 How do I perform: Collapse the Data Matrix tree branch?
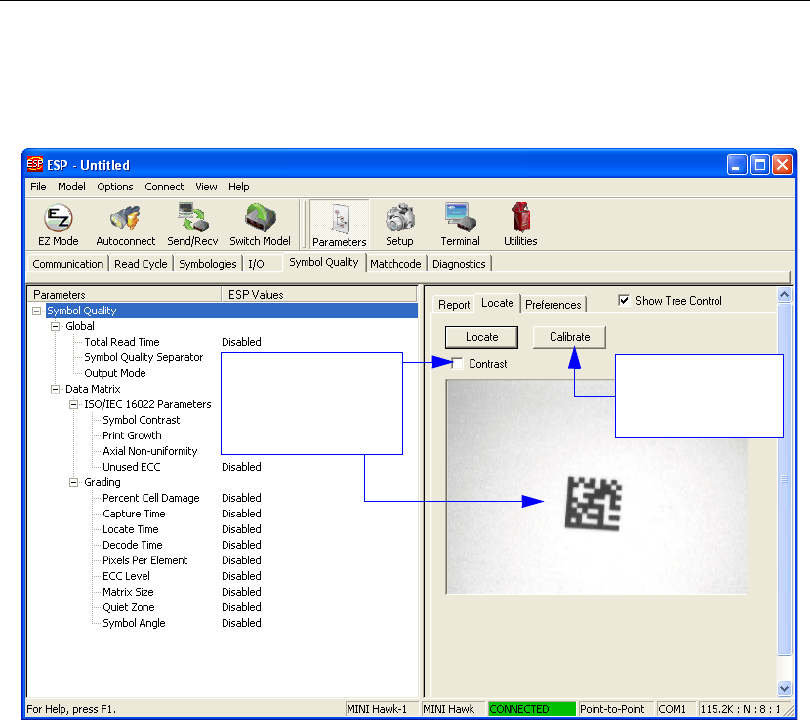point(56,389)
